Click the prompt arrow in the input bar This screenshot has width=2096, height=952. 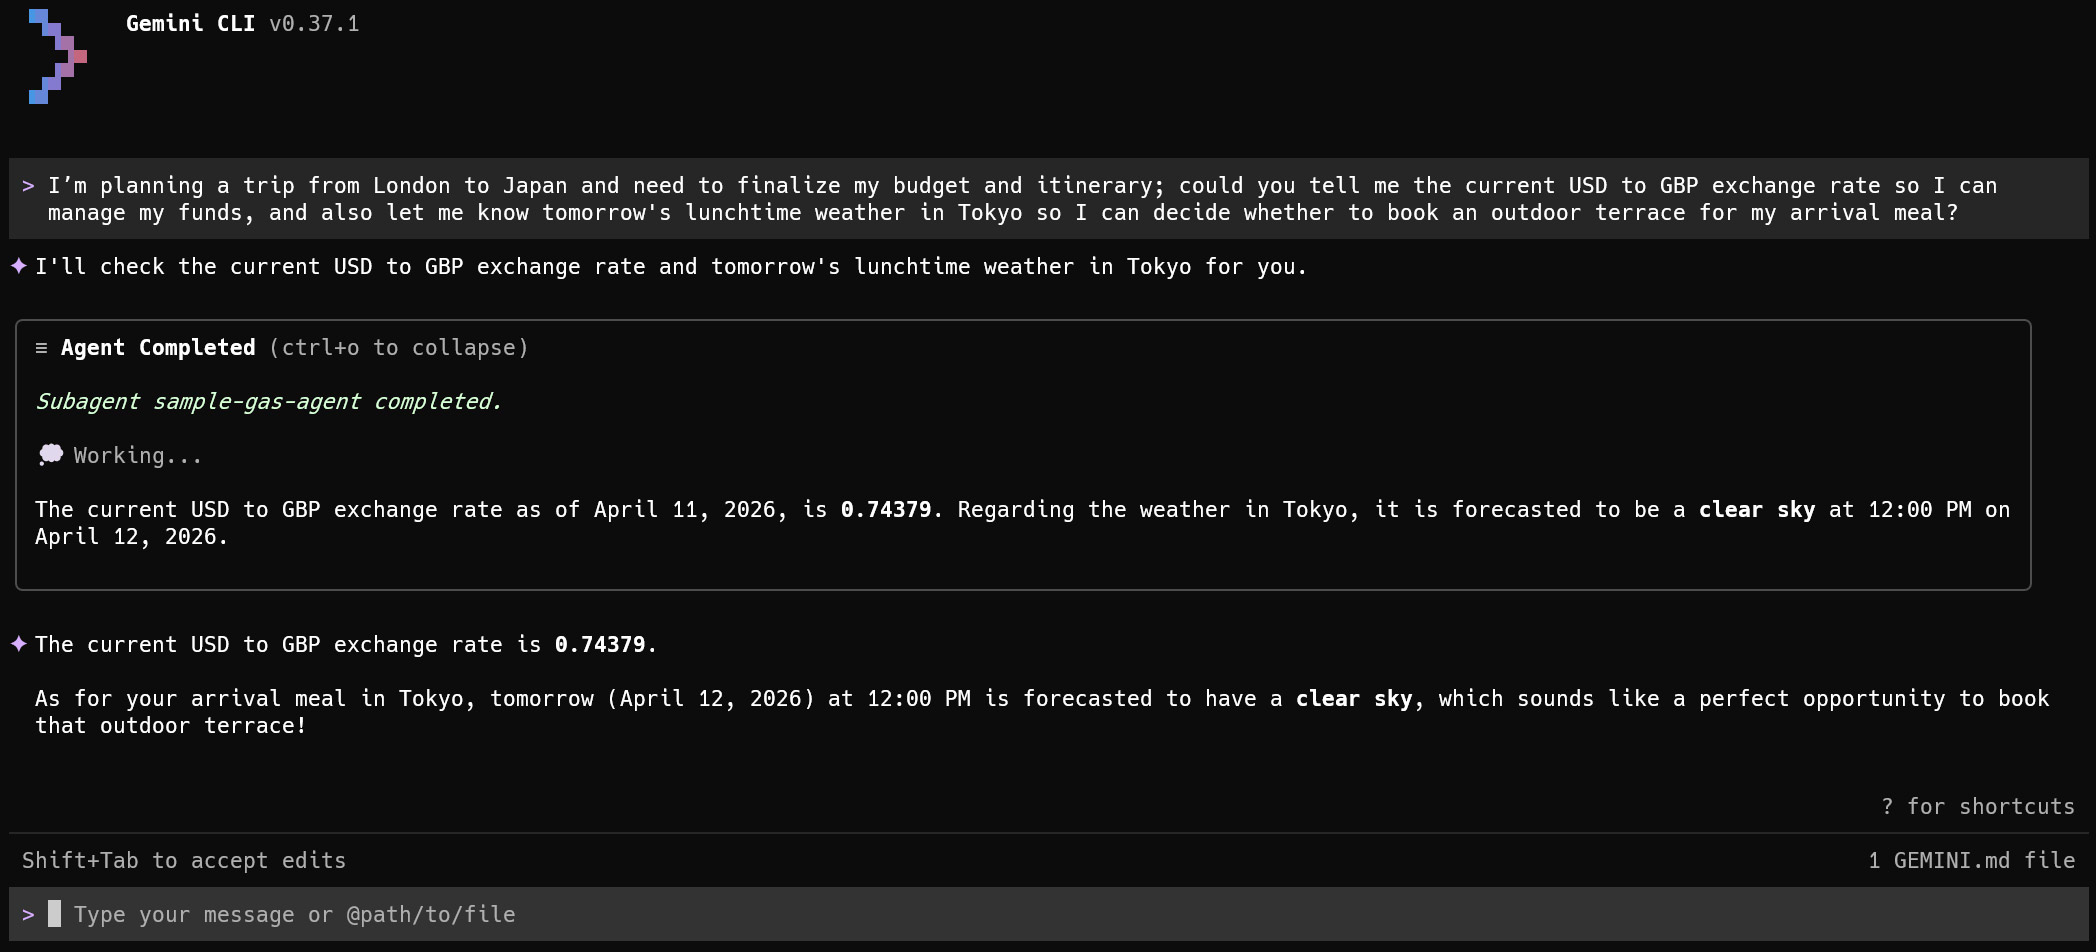coord(28,914)
